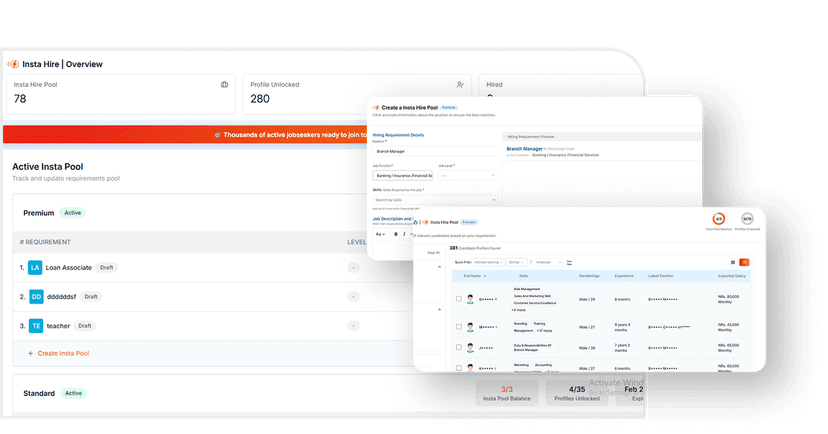Image resolution: width=828 pixels, height=434 pixels.
Task: Click the 3/3 Insta Pool Balance box
Action: point(507,393)
